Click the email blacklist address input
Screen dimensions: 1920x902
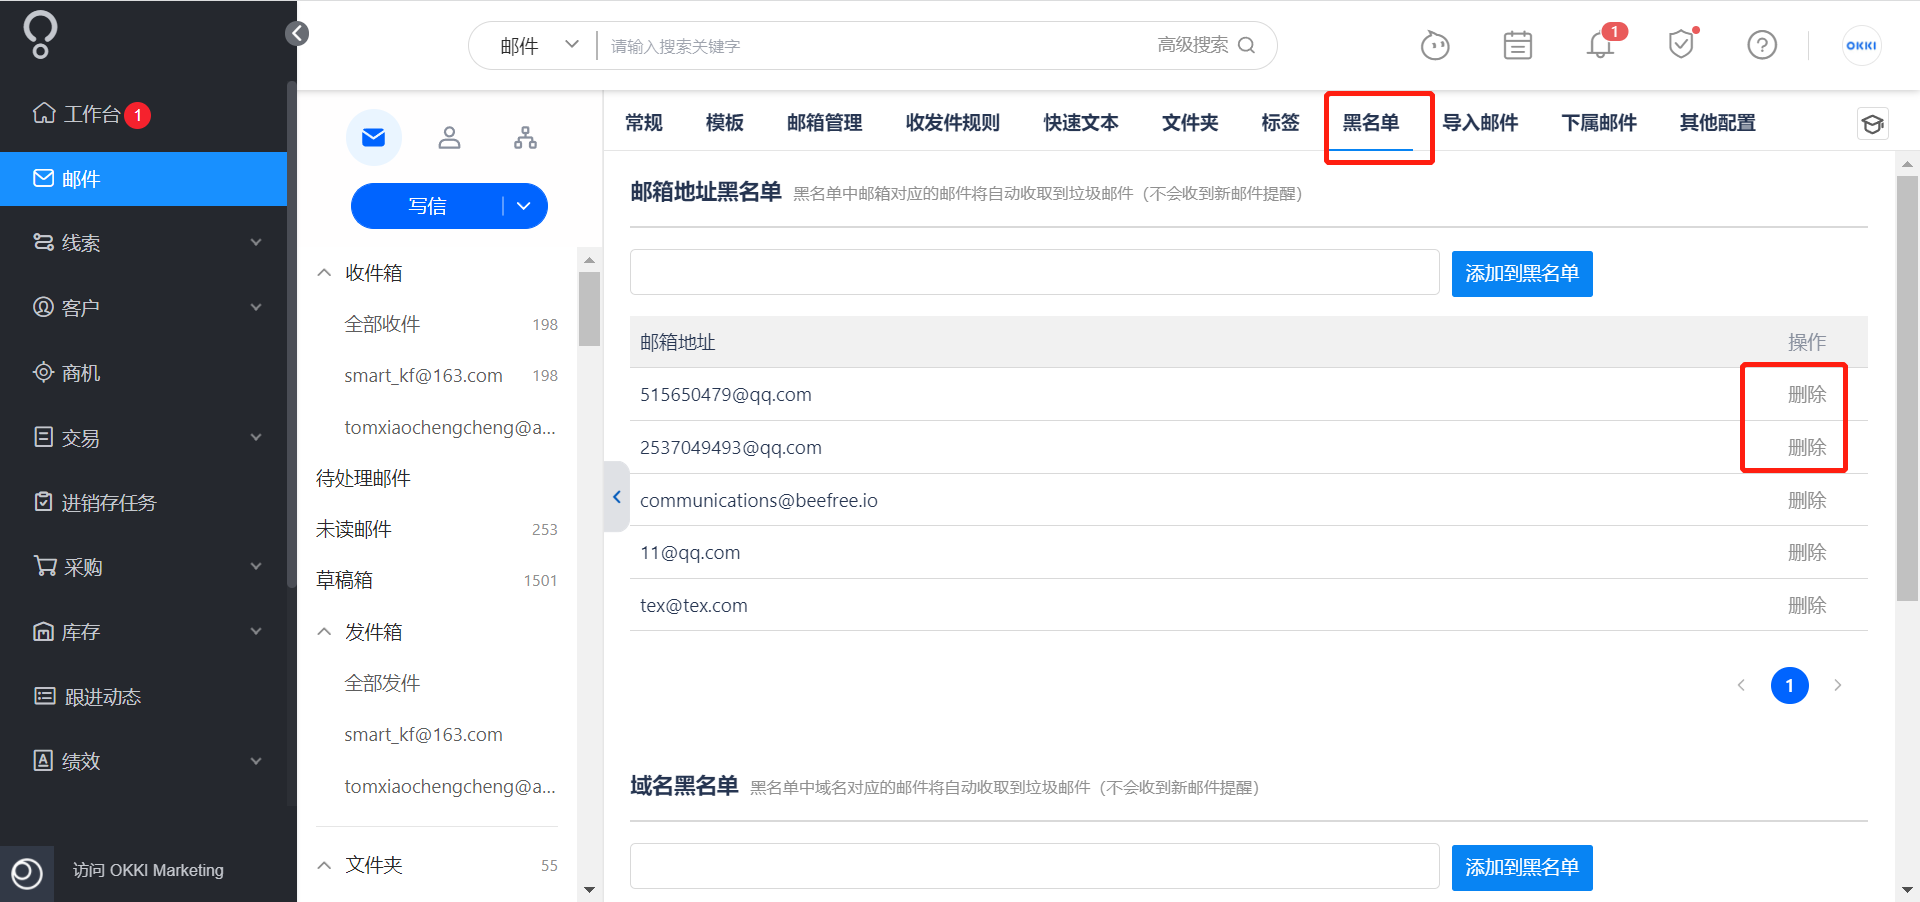click(x=1034, y=272)
